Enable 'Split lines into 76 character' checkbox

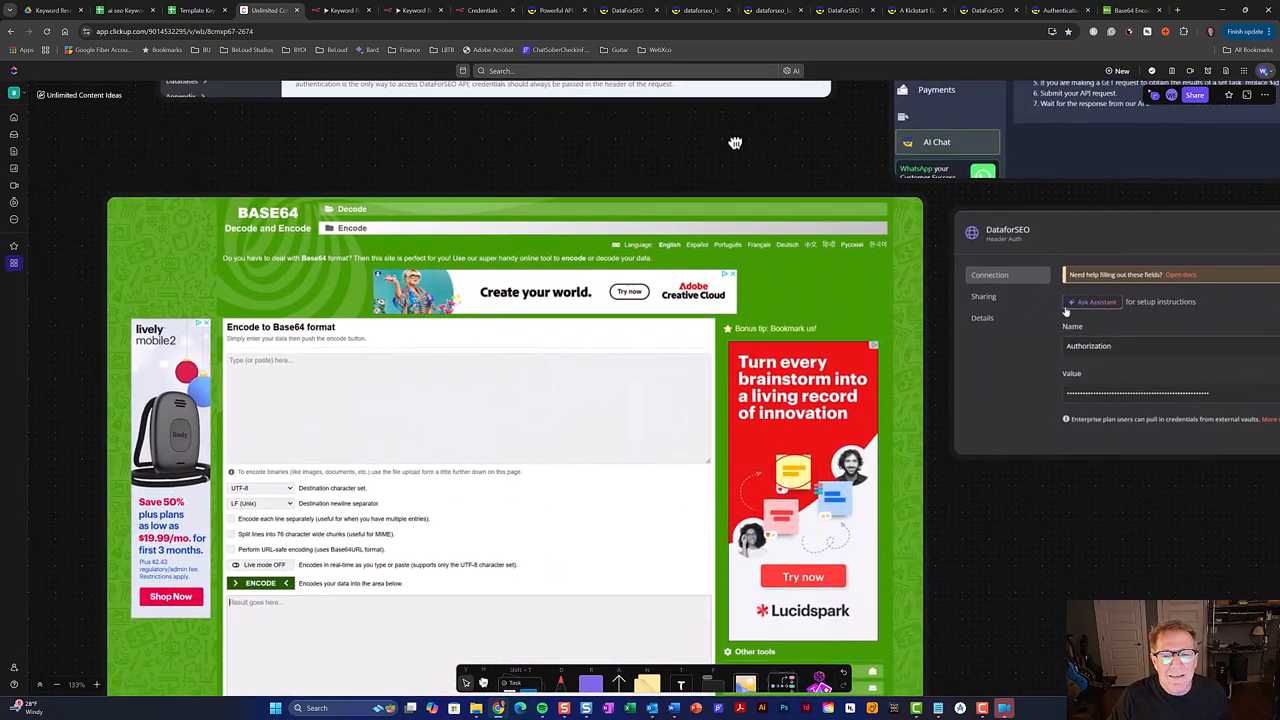tap(232, 534)
